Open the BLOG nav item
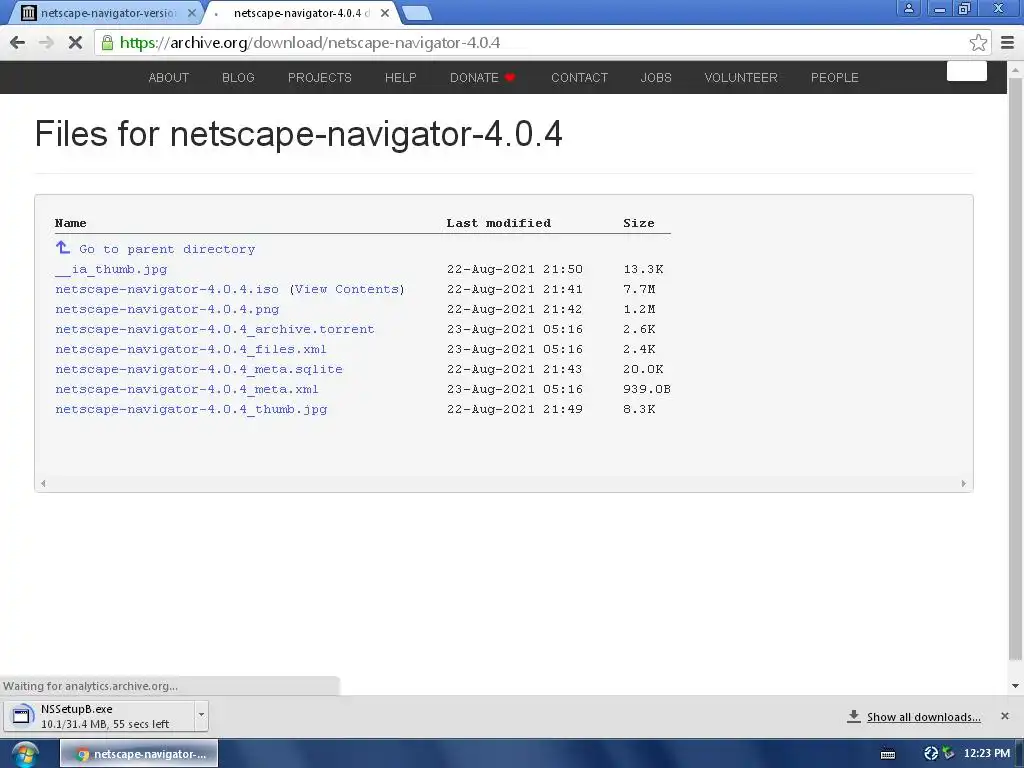Screen dimensions: 1024x768 [238, 78]
